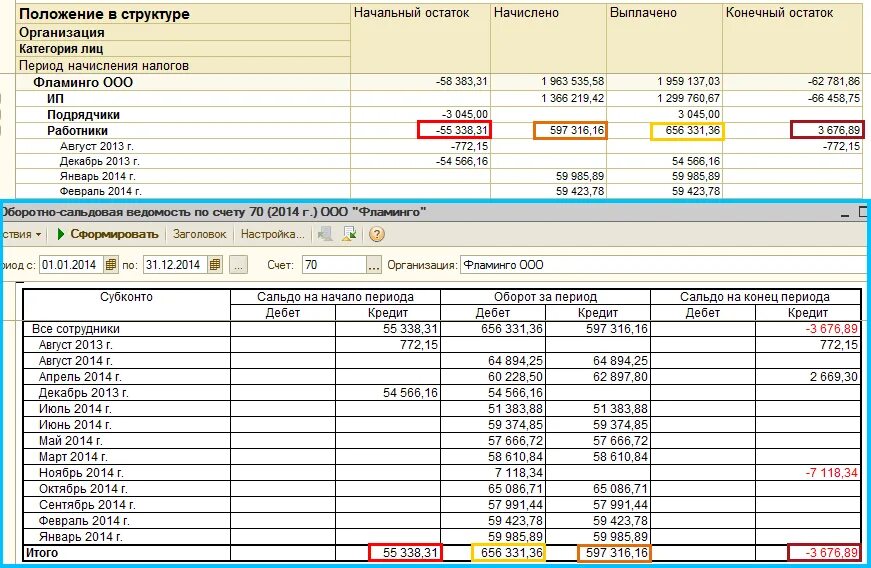Click ИП ending balance -66 458,75
This screenshot has width=871, height=568.
pyautogui.click(x=834, y=98)
